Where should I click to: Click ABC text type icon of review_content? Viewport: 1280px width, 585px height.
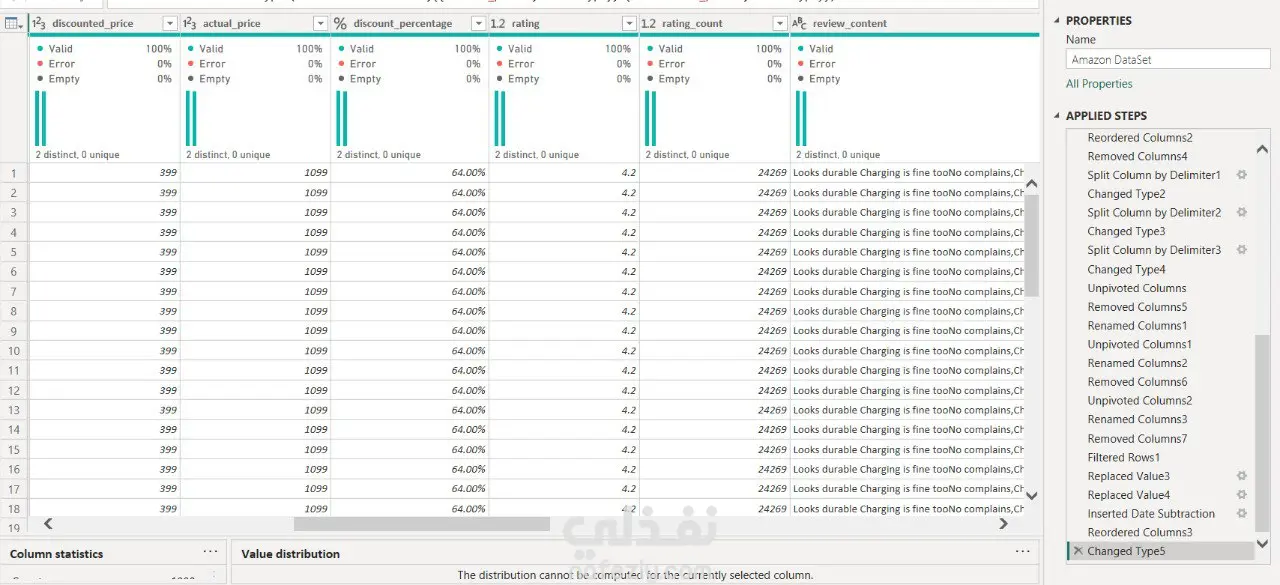click(x=799, y=23)
